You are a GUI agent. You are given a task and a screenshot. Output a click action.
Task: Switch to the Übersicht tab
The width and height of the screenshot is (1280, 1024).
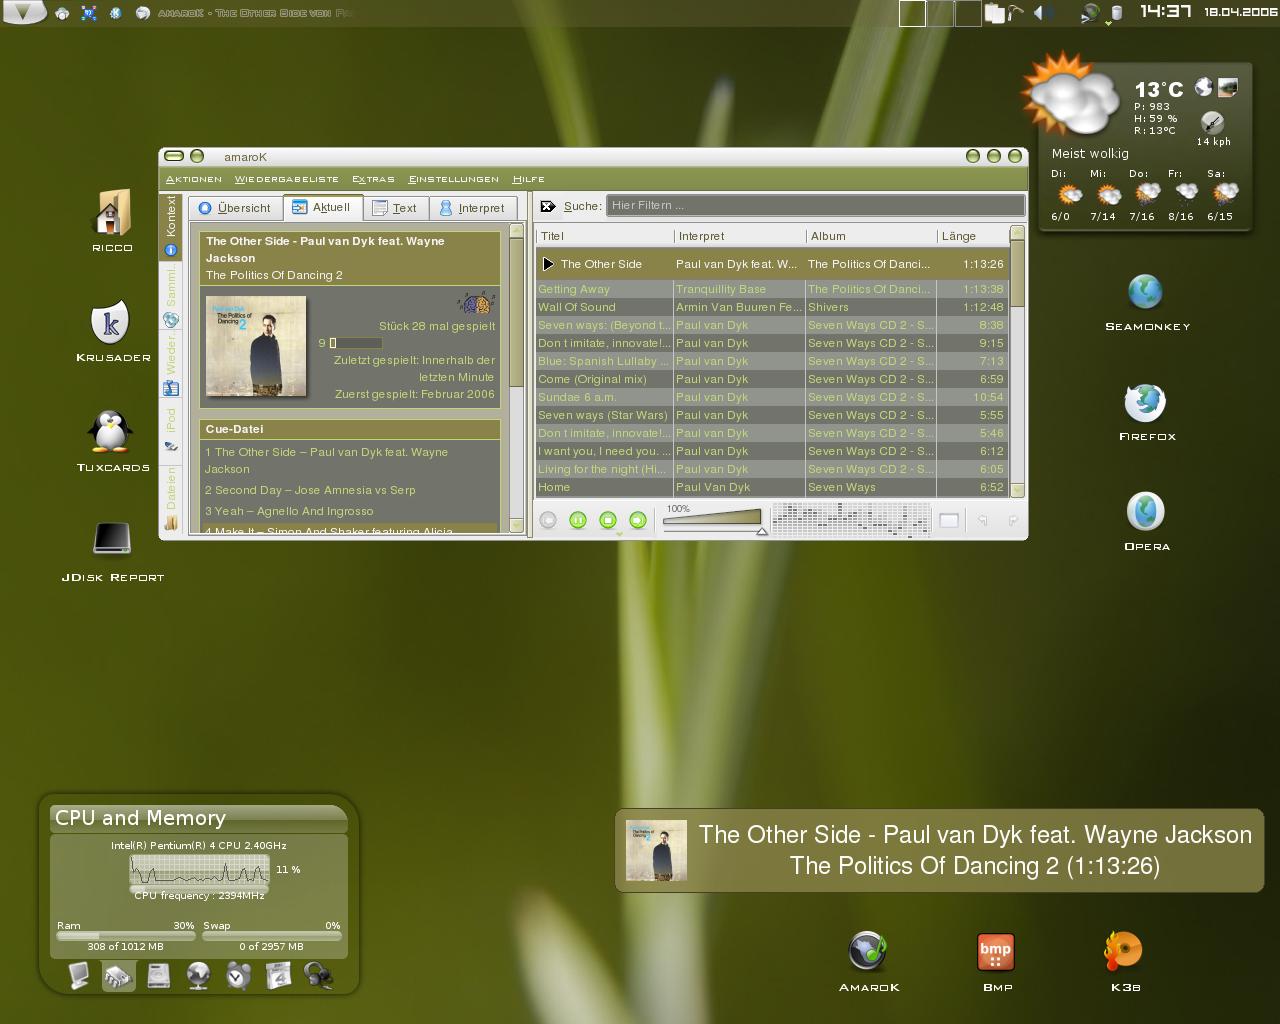(235, 208)
